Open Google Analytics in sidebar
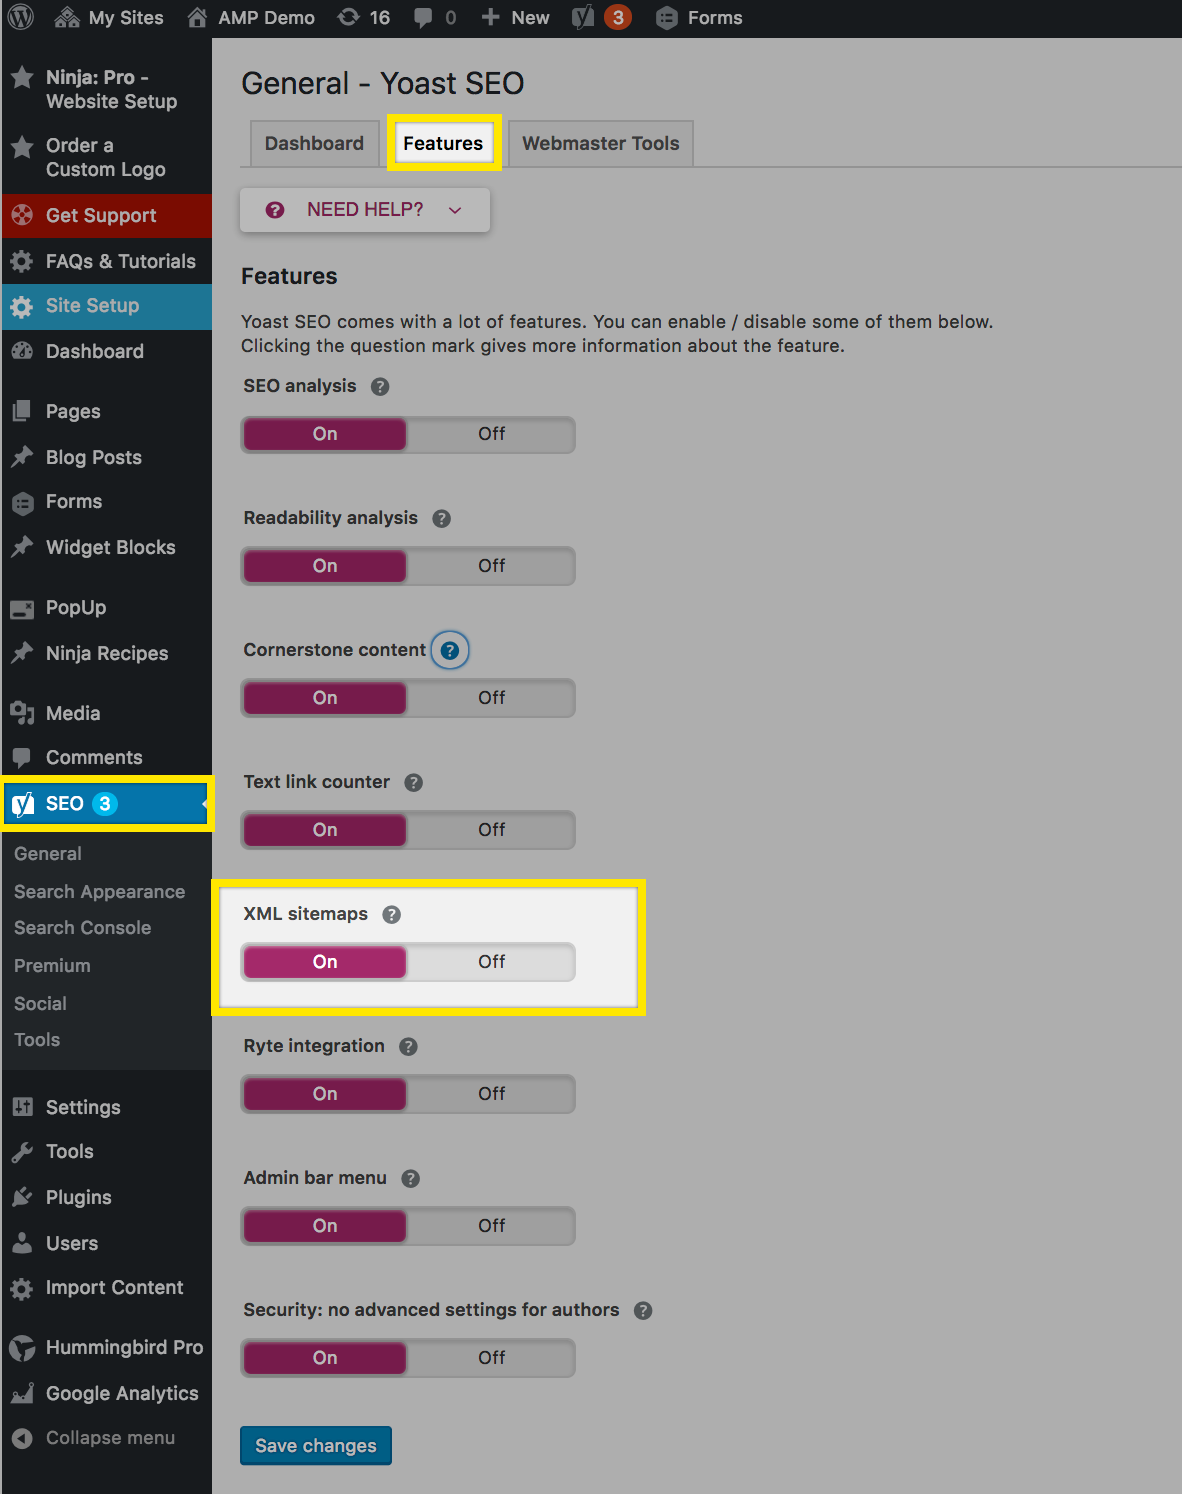Image resolution: width=1182 pixels, height=1494 pixels. click(x=106, y=1393)
